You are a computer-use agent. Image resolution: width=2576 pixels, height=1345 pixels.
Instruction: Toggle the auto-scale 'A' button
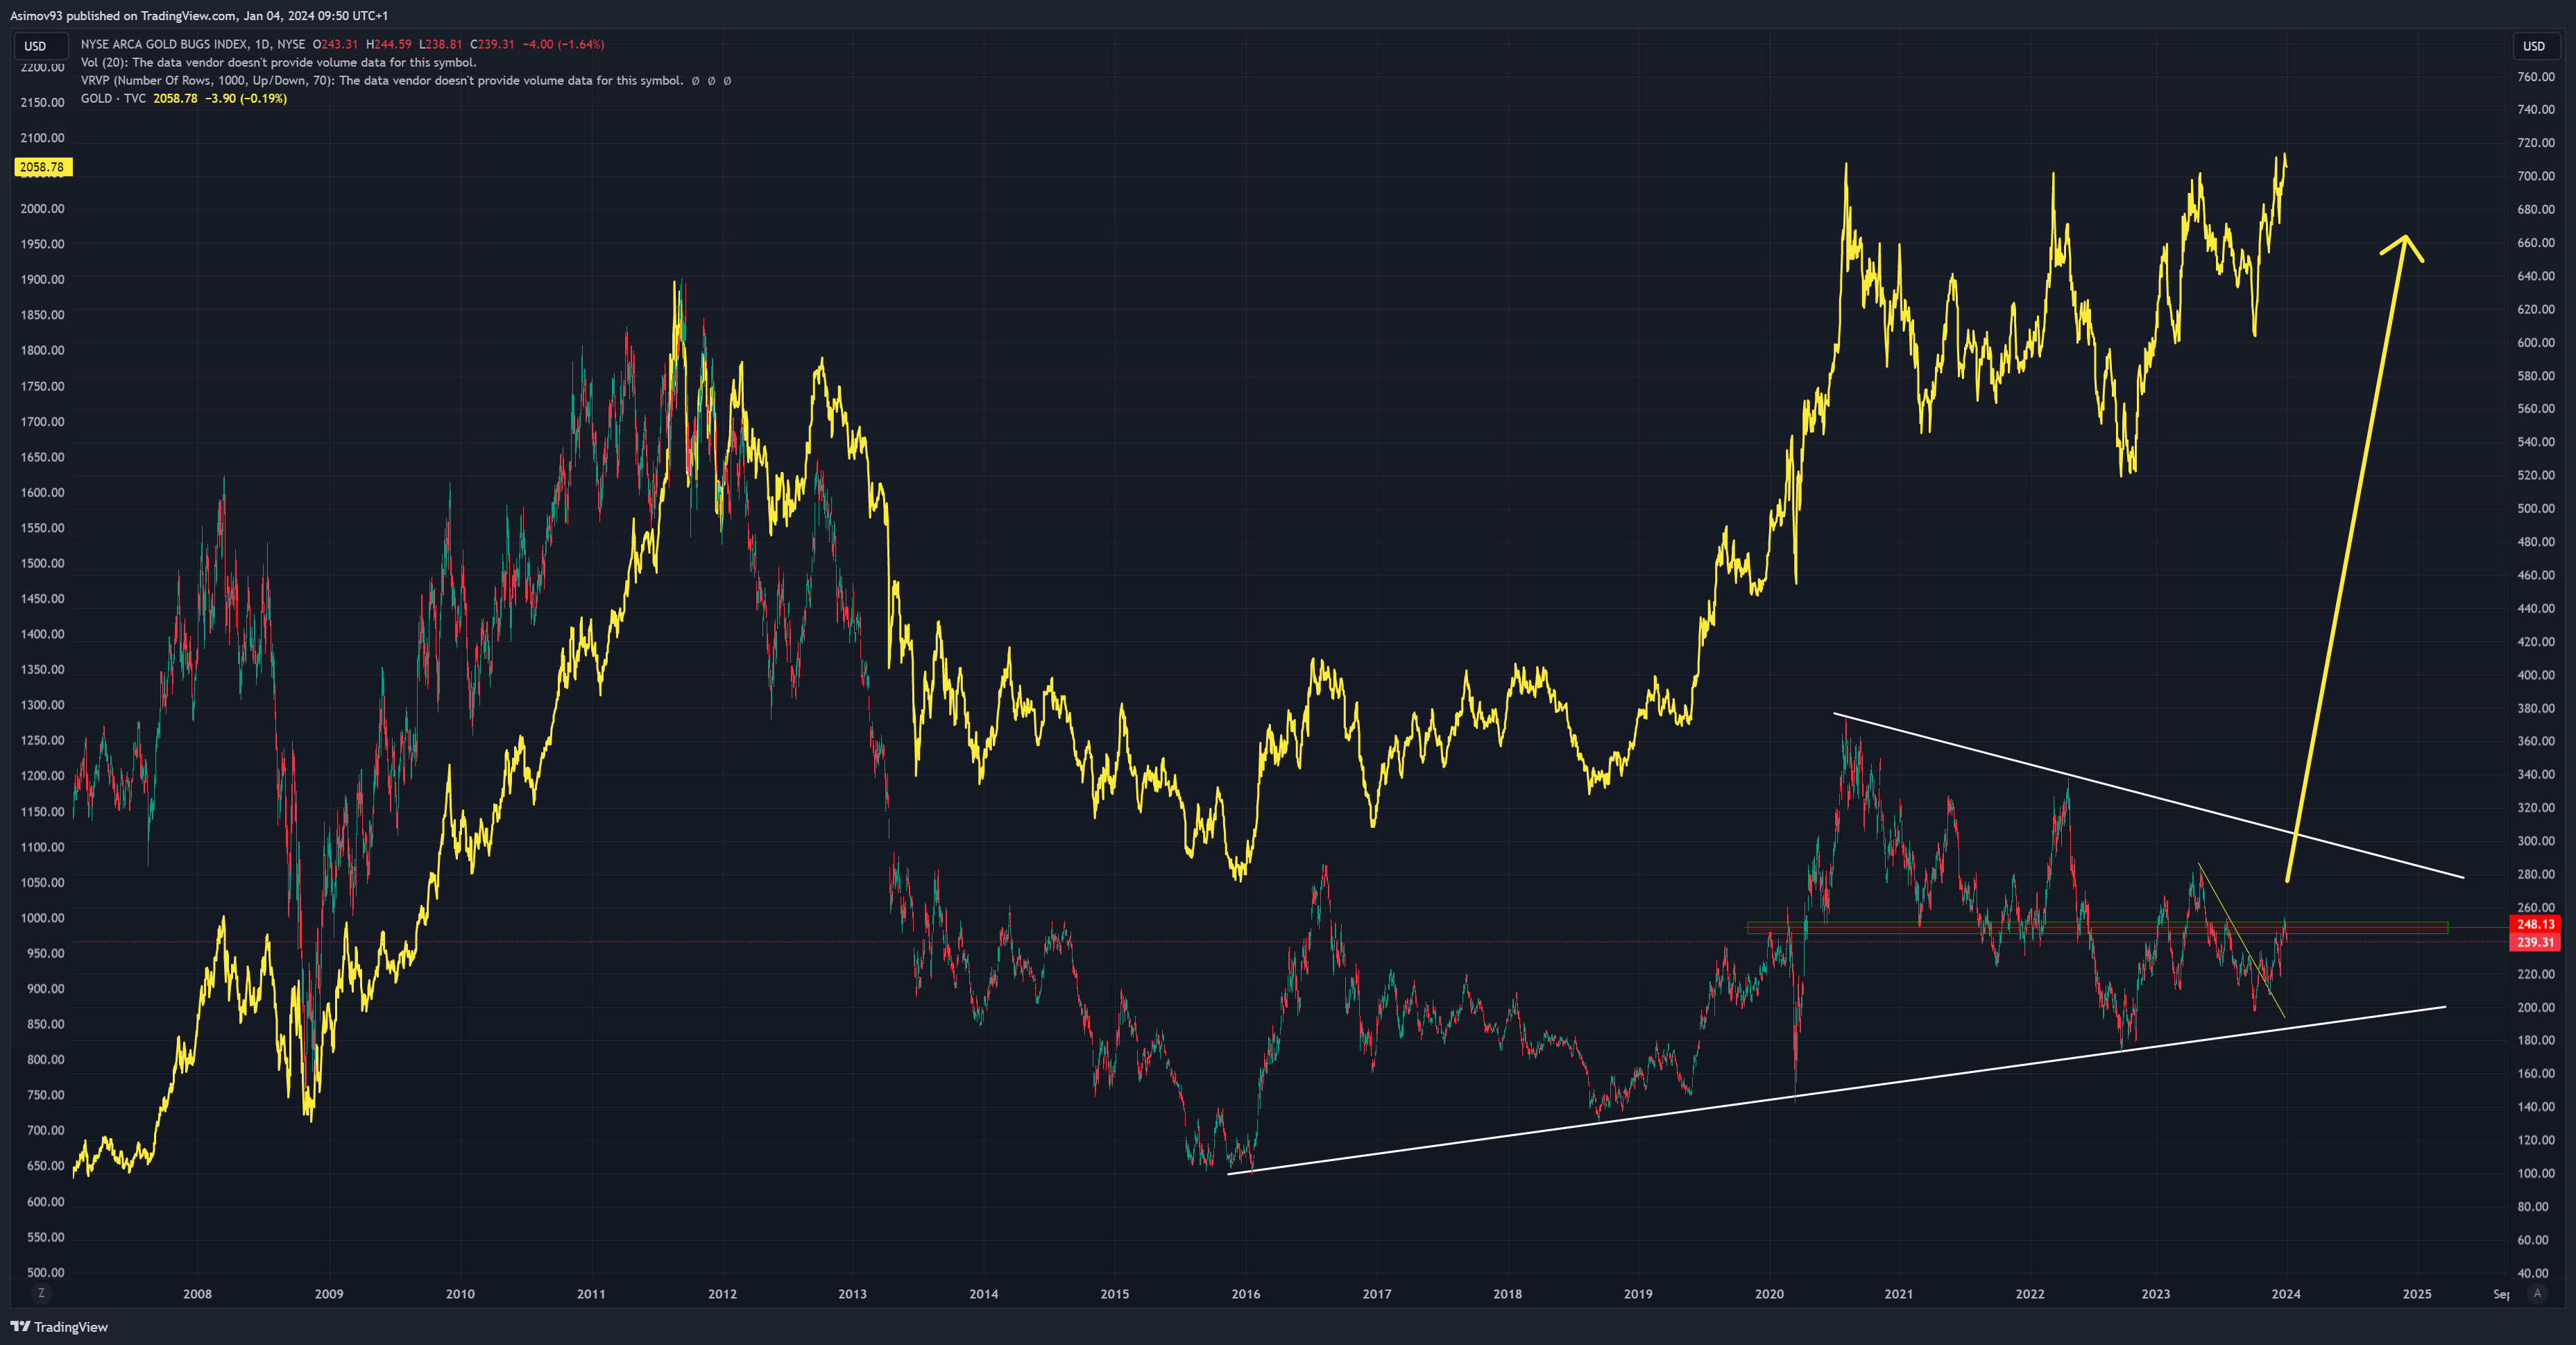2537,1293
